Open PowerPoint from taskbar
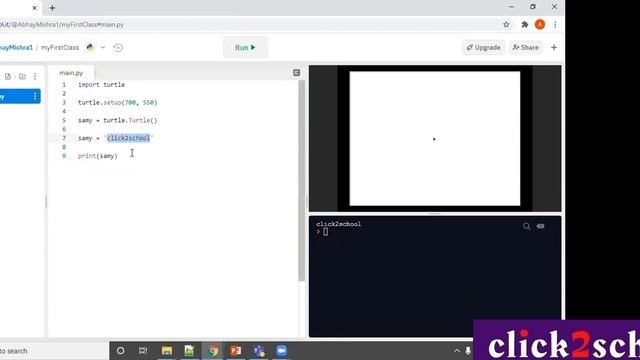The width and height of the screenshot is (640, 360). coord(236,351)
